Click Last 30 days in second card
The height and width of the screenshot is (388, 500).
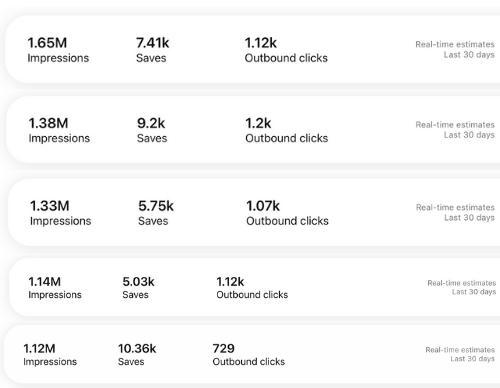(x=469, y=135)
